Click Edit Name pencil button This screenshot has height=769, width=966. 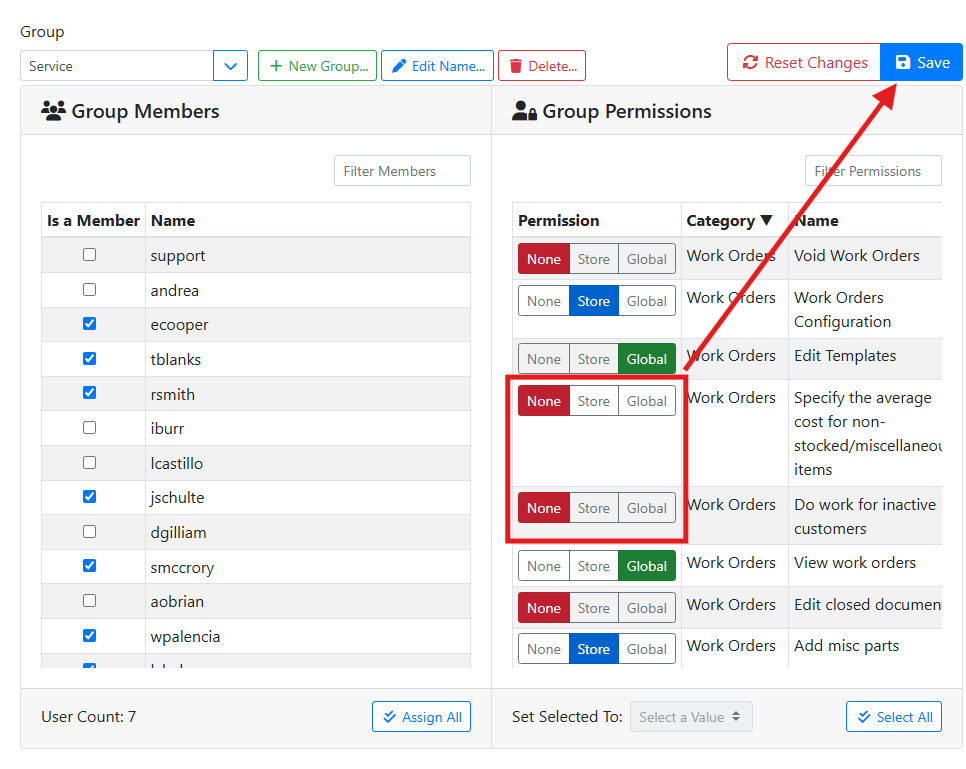coord(437,66)
